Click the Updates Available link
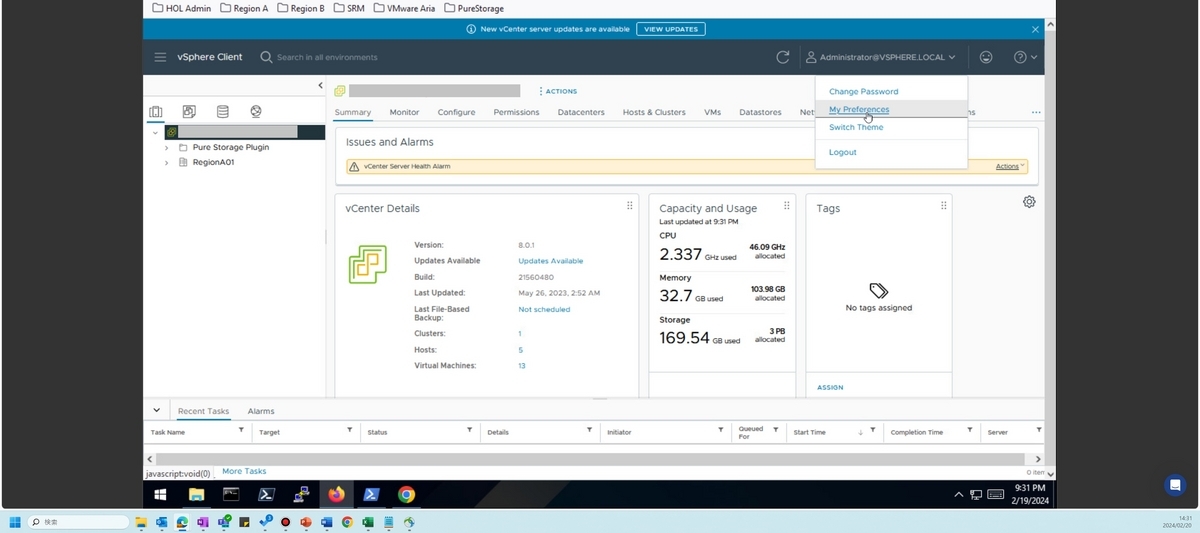The width and height of the screenshot is (1200, 533). coord(550,261)
